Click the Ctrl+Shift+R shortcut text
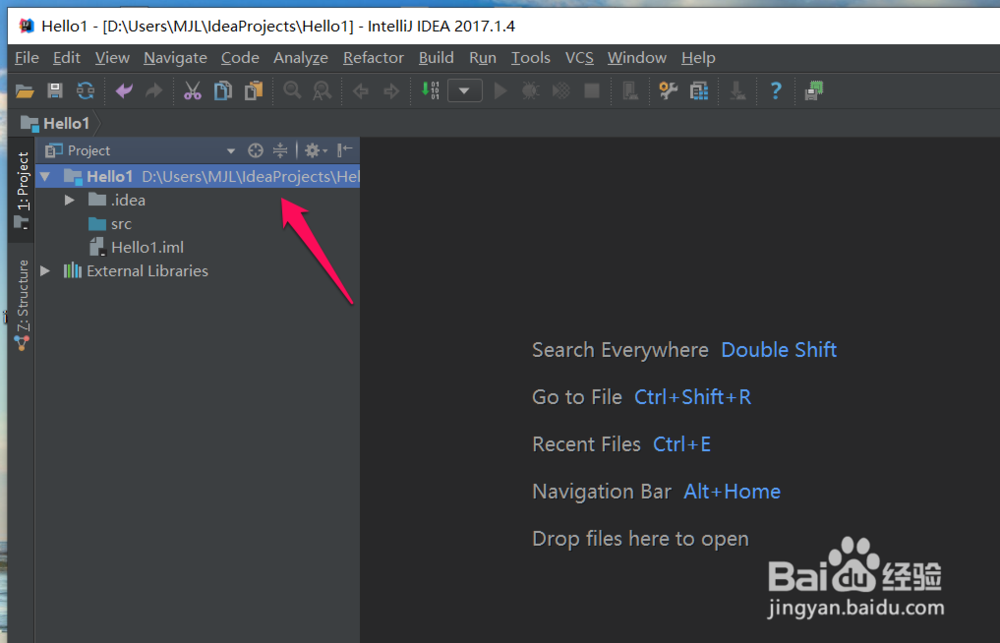 pyautogui.click(x=693, y=397)
